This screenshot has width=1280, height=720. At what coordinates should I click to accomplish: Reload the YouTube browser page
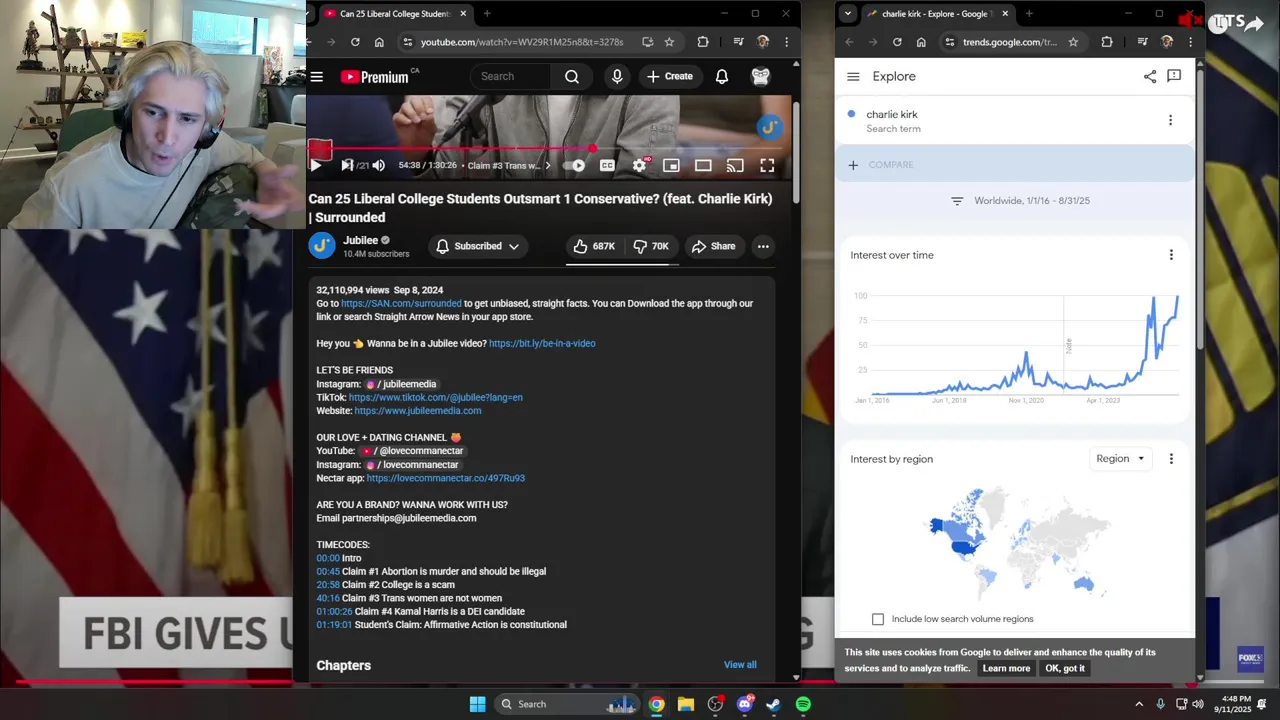coord(355,42)
